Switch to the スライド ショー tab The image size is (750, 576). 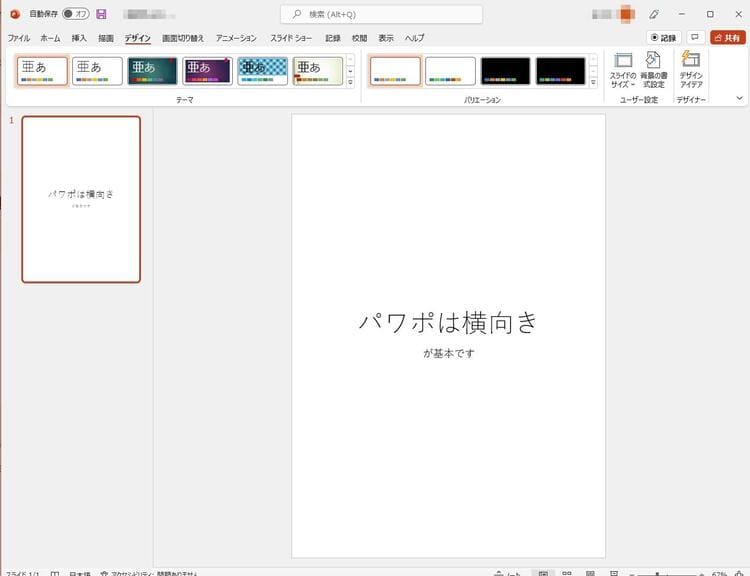(x=291, y=38)
